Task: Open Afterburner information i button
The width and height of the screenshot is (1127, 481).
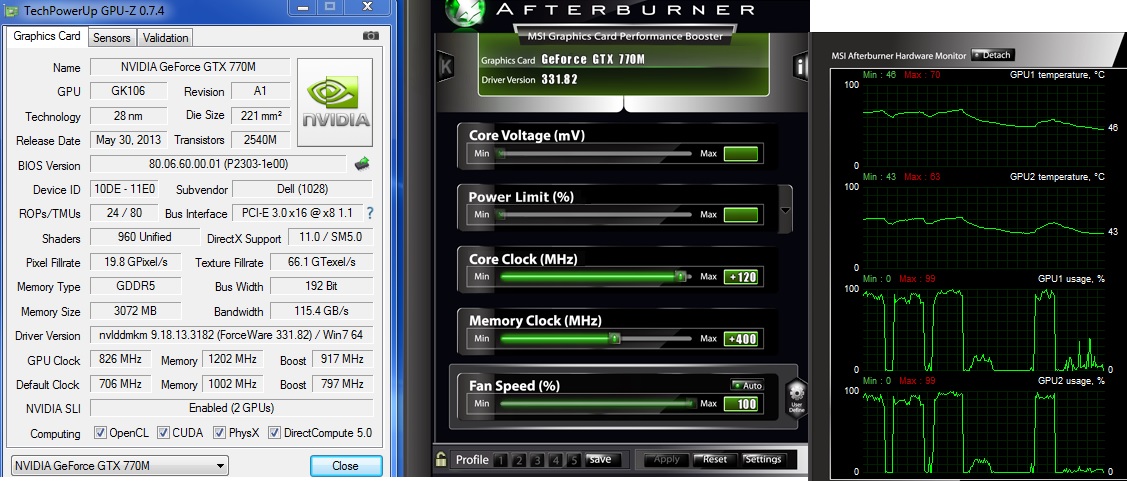Action: pyautogui.click(x=801, y=66)
